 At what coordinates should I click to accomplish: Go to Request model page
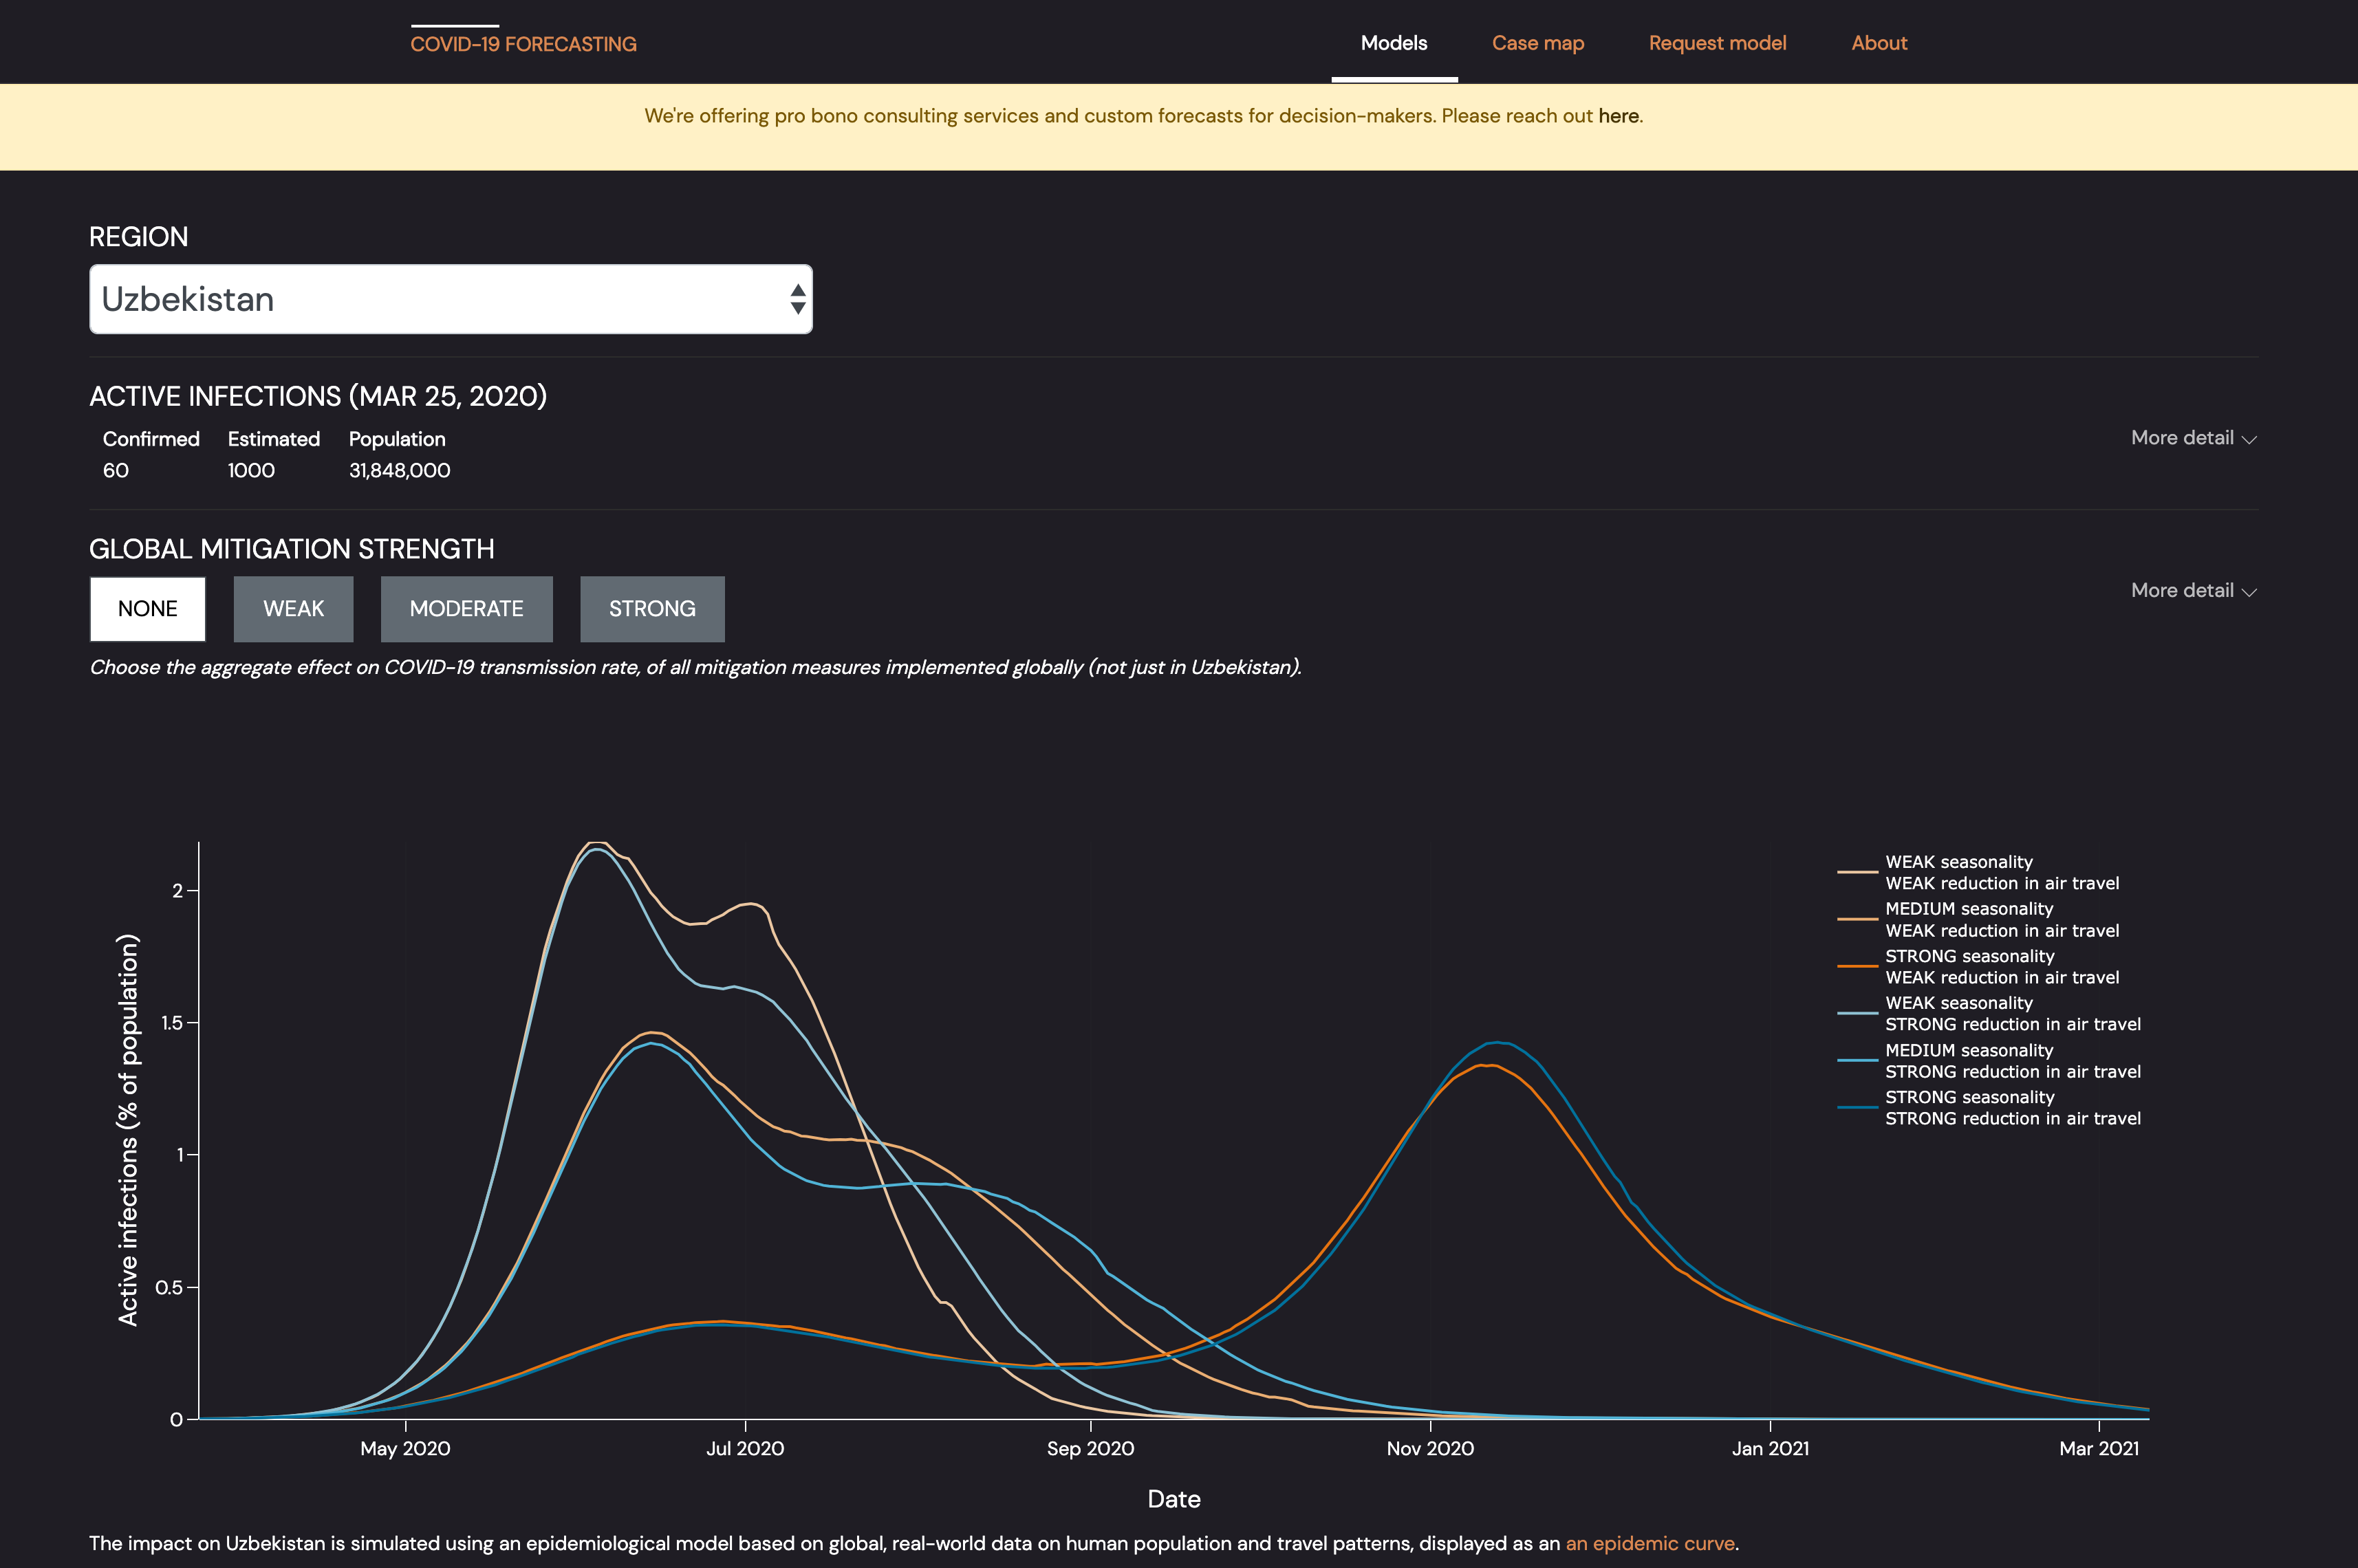(x=1717, y=43)
